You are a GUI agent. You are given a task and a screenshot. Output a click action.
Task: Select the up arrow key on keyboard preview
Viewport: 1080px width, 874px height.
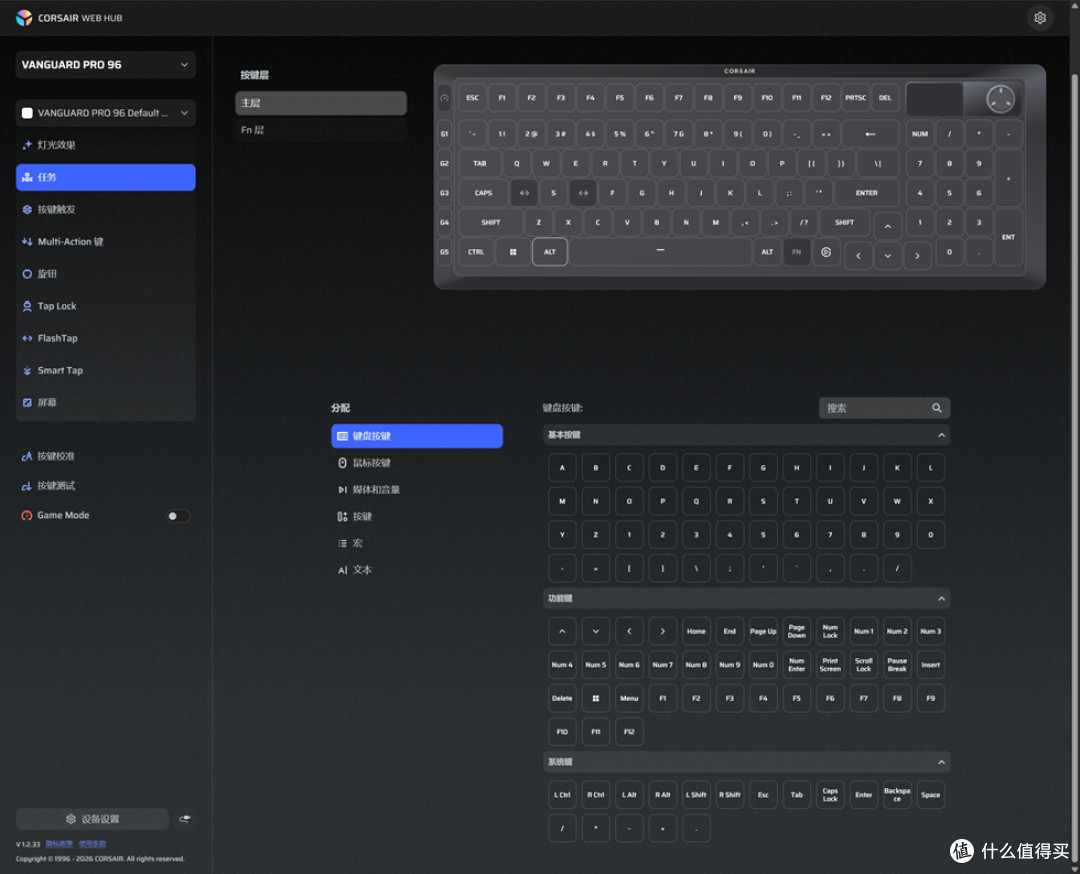[x=888, y=226]
